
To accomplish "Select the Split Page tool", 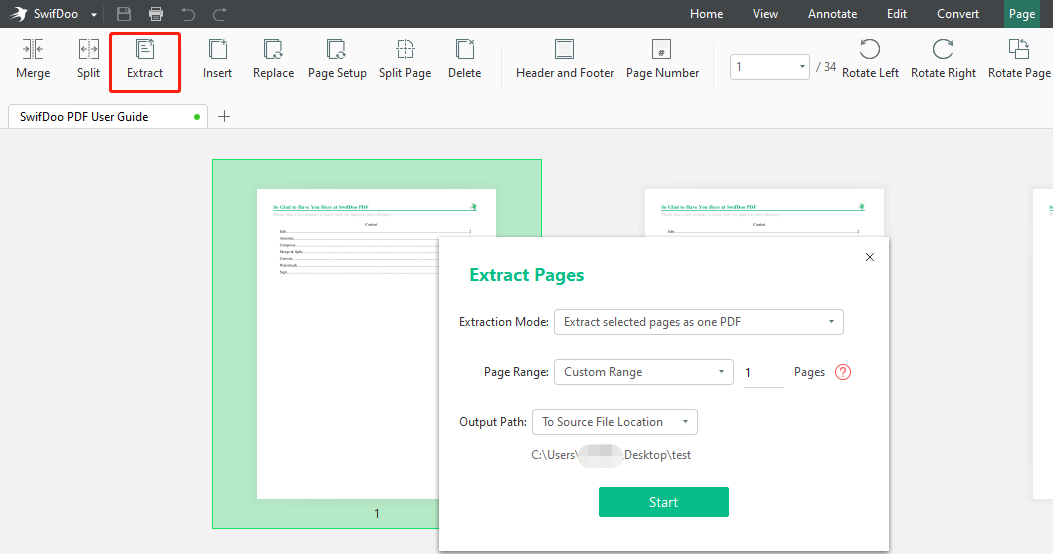I will point(405,60).
